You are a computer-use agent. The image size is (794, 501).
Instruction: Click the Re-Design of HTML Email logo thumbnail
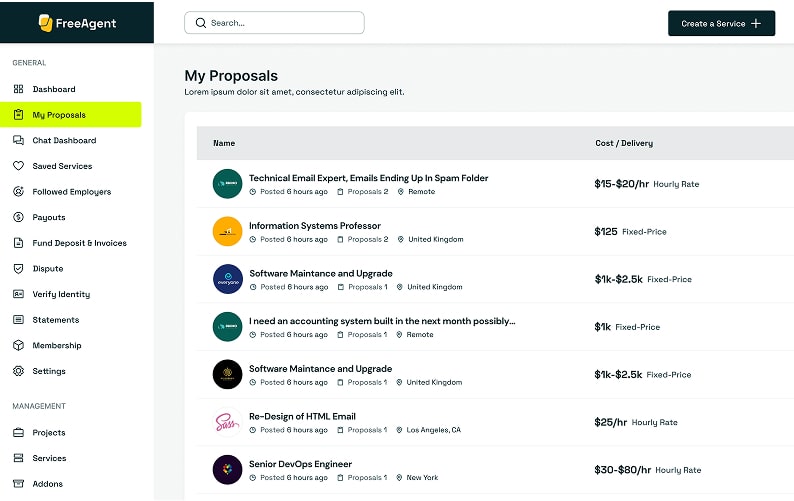pos(227,422)
